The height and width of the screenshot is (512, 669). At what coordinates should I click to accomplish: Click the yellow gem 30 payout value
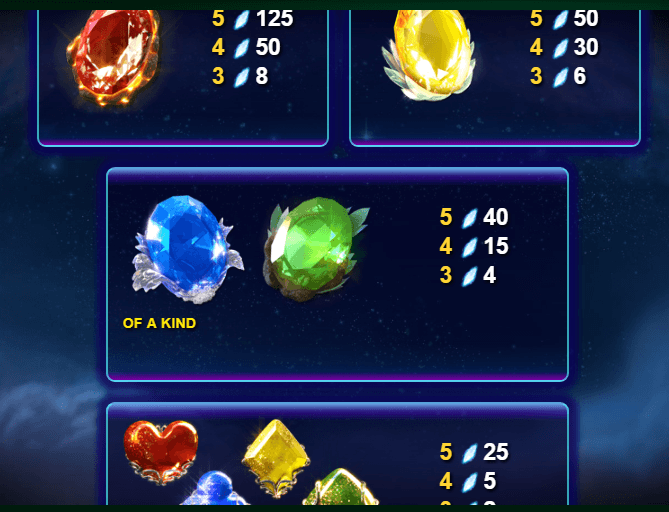[585, 47]
